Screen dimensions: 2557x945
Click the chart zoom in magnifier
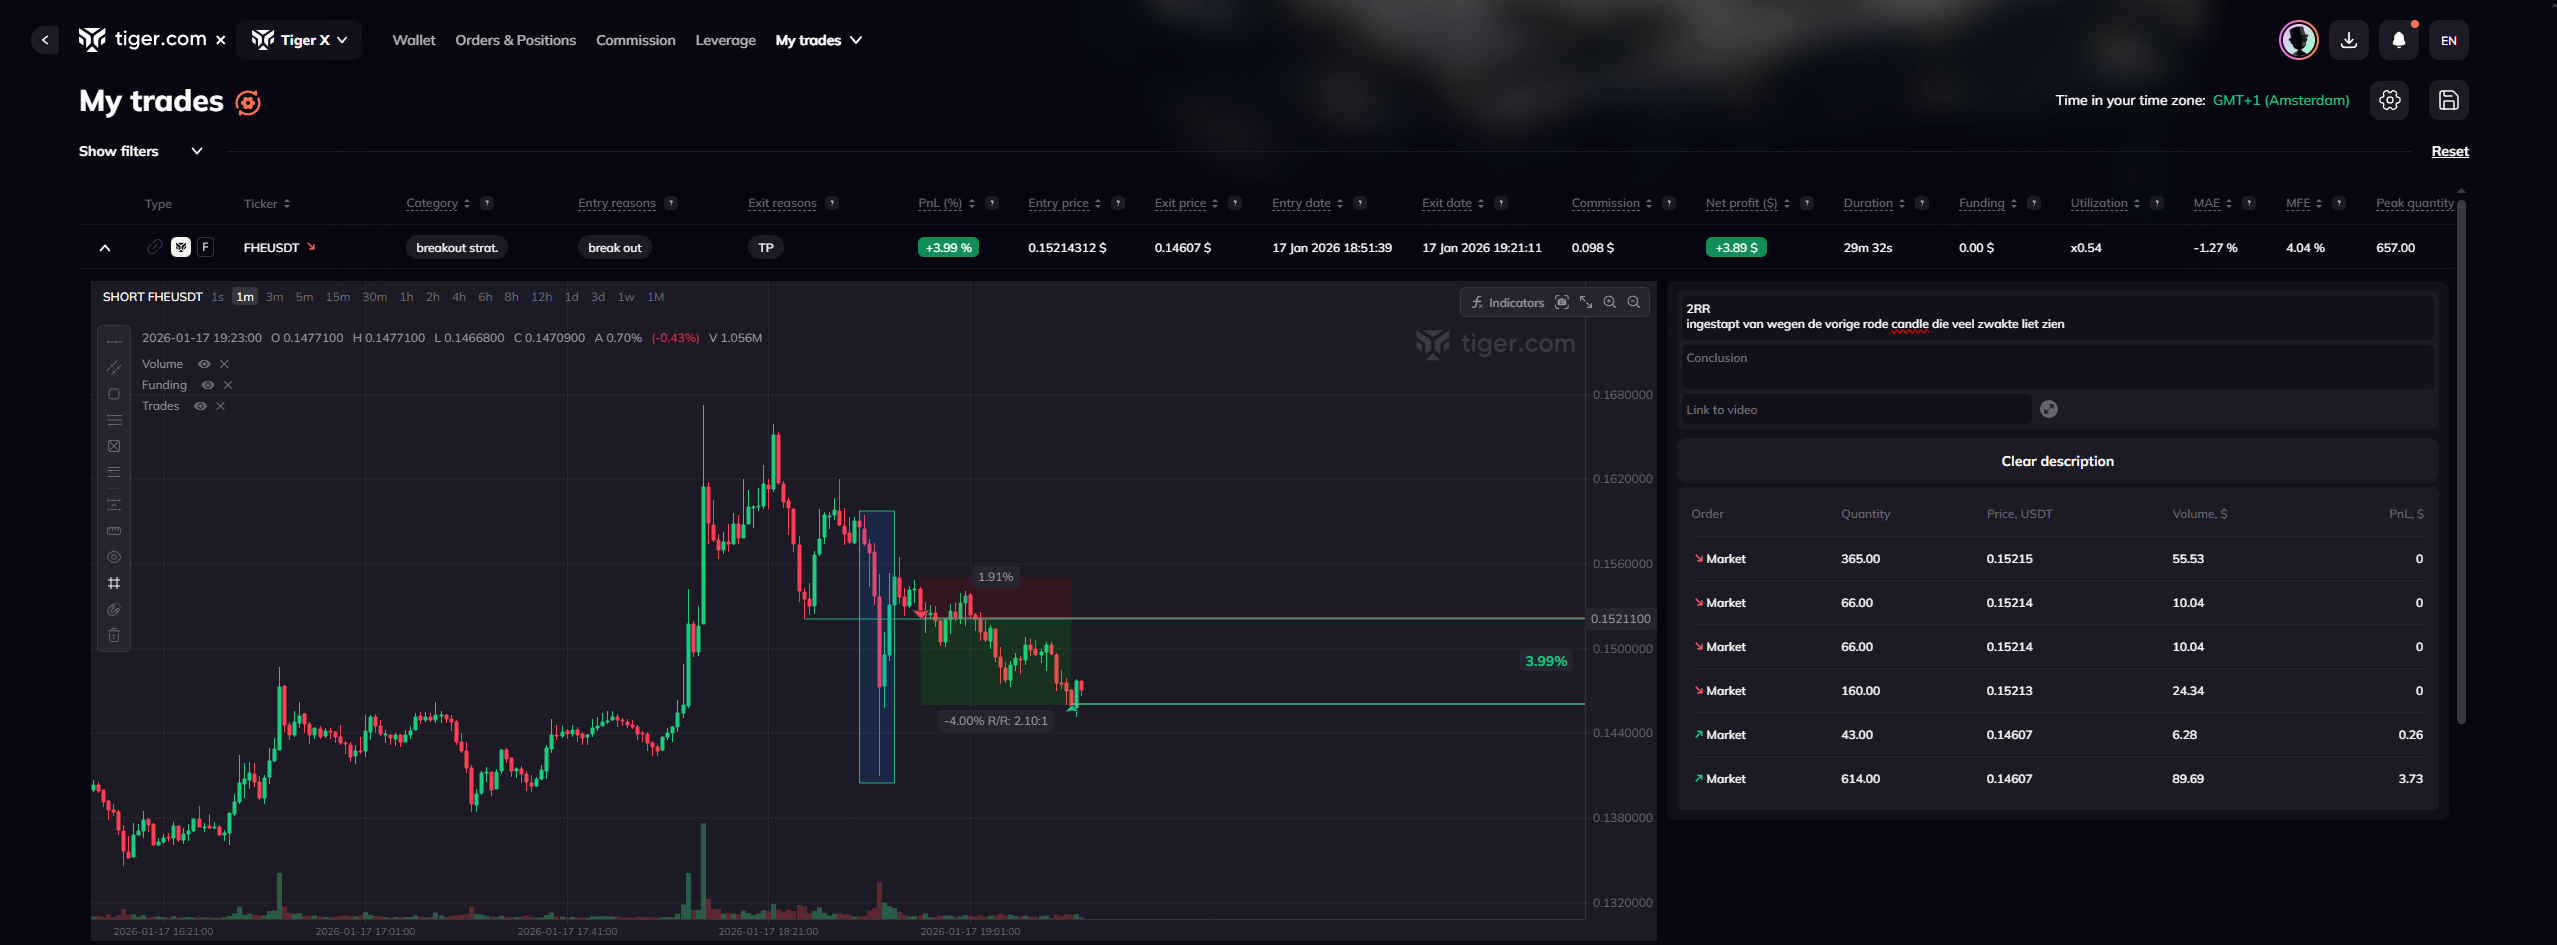pos(1609,302)
